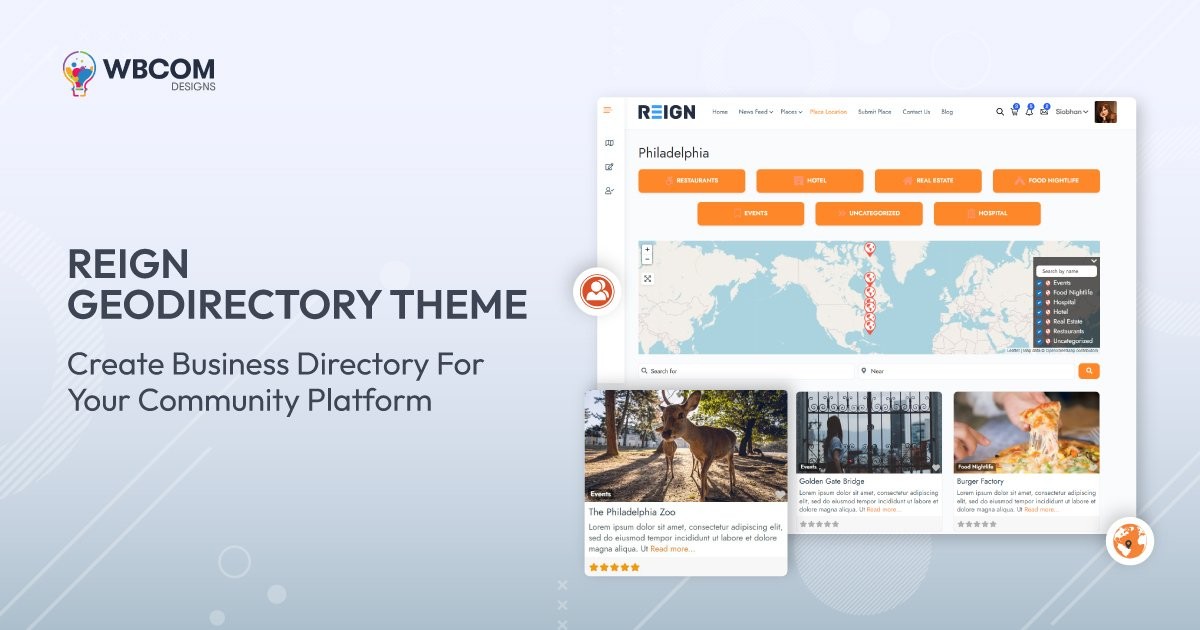This screenshot has height=630, width=1200.
Task: Click the Golden Gate Bridge listing title
Action: click(832, 481)
